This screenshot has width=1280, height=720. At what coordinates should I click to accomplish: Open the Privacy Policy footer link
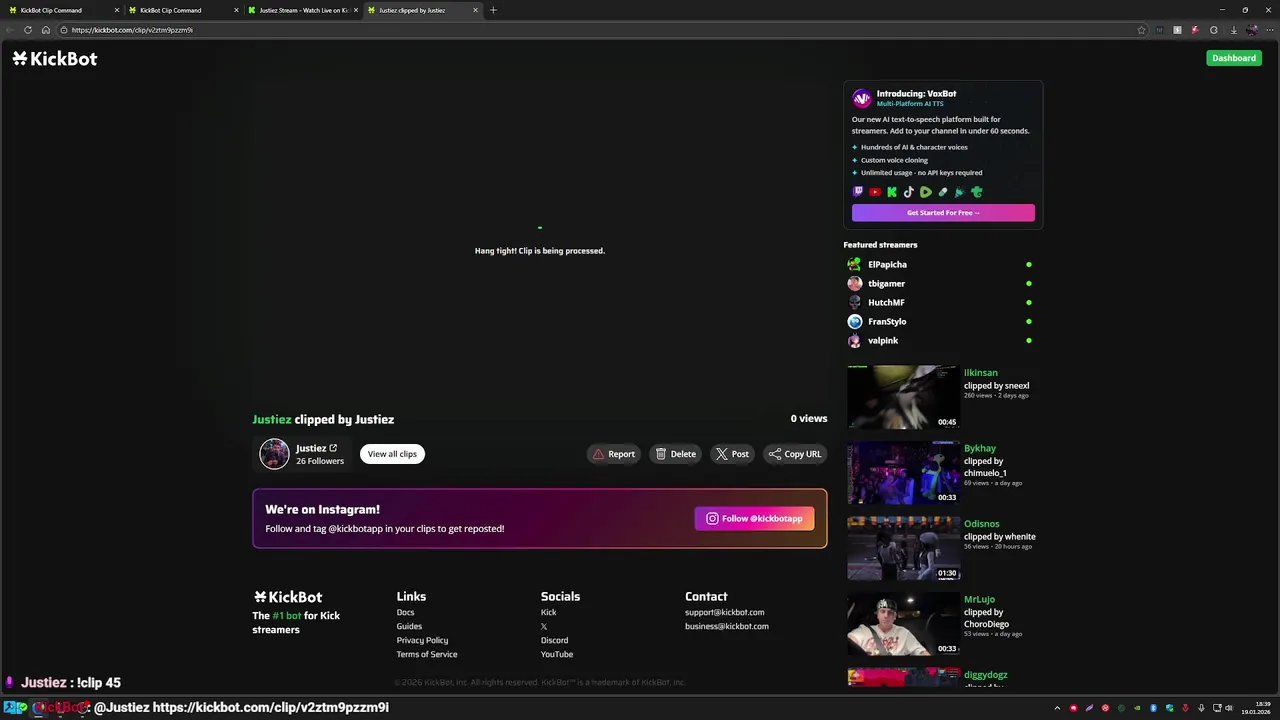coord(422,640)
